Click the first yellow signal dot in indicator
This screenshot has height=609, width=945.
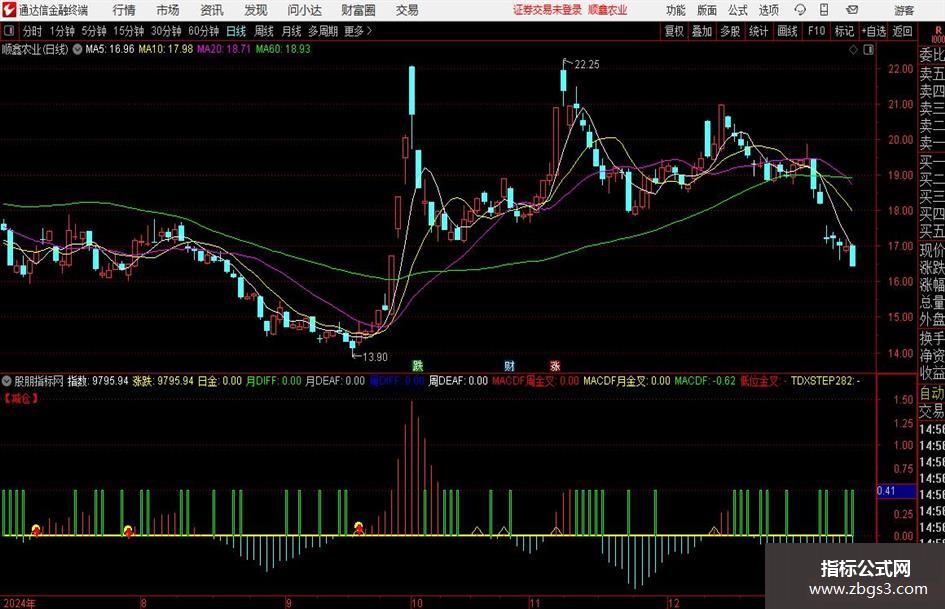[x=36, y=529]
